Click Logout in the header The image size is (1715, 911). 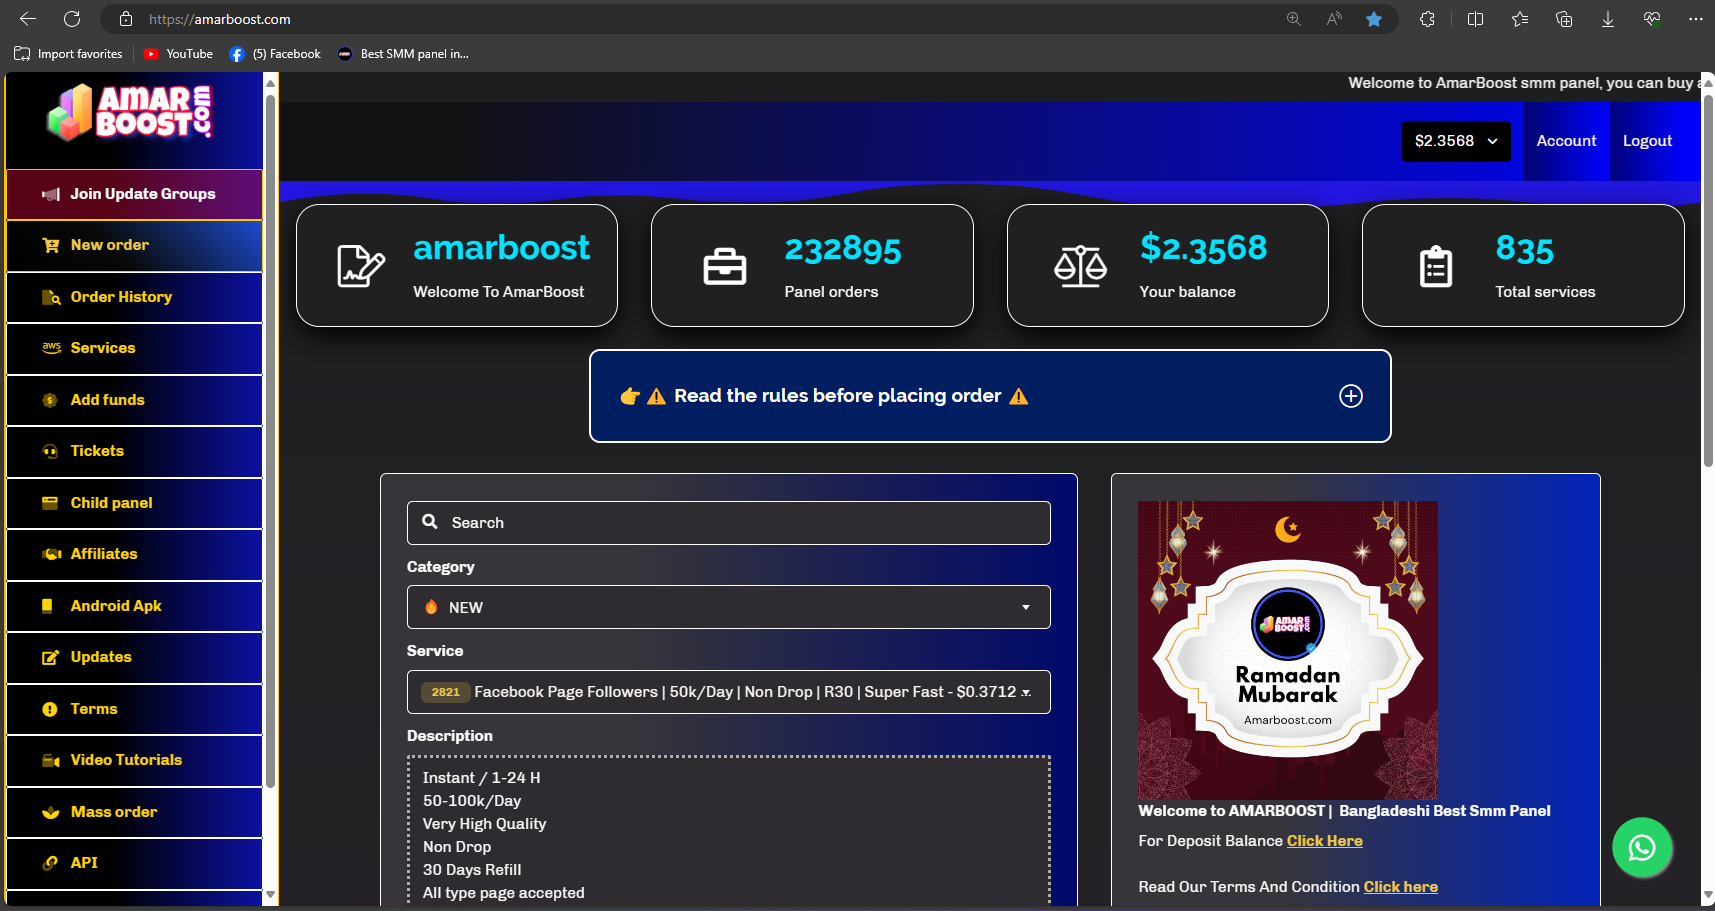click(x=1647, y=141)
